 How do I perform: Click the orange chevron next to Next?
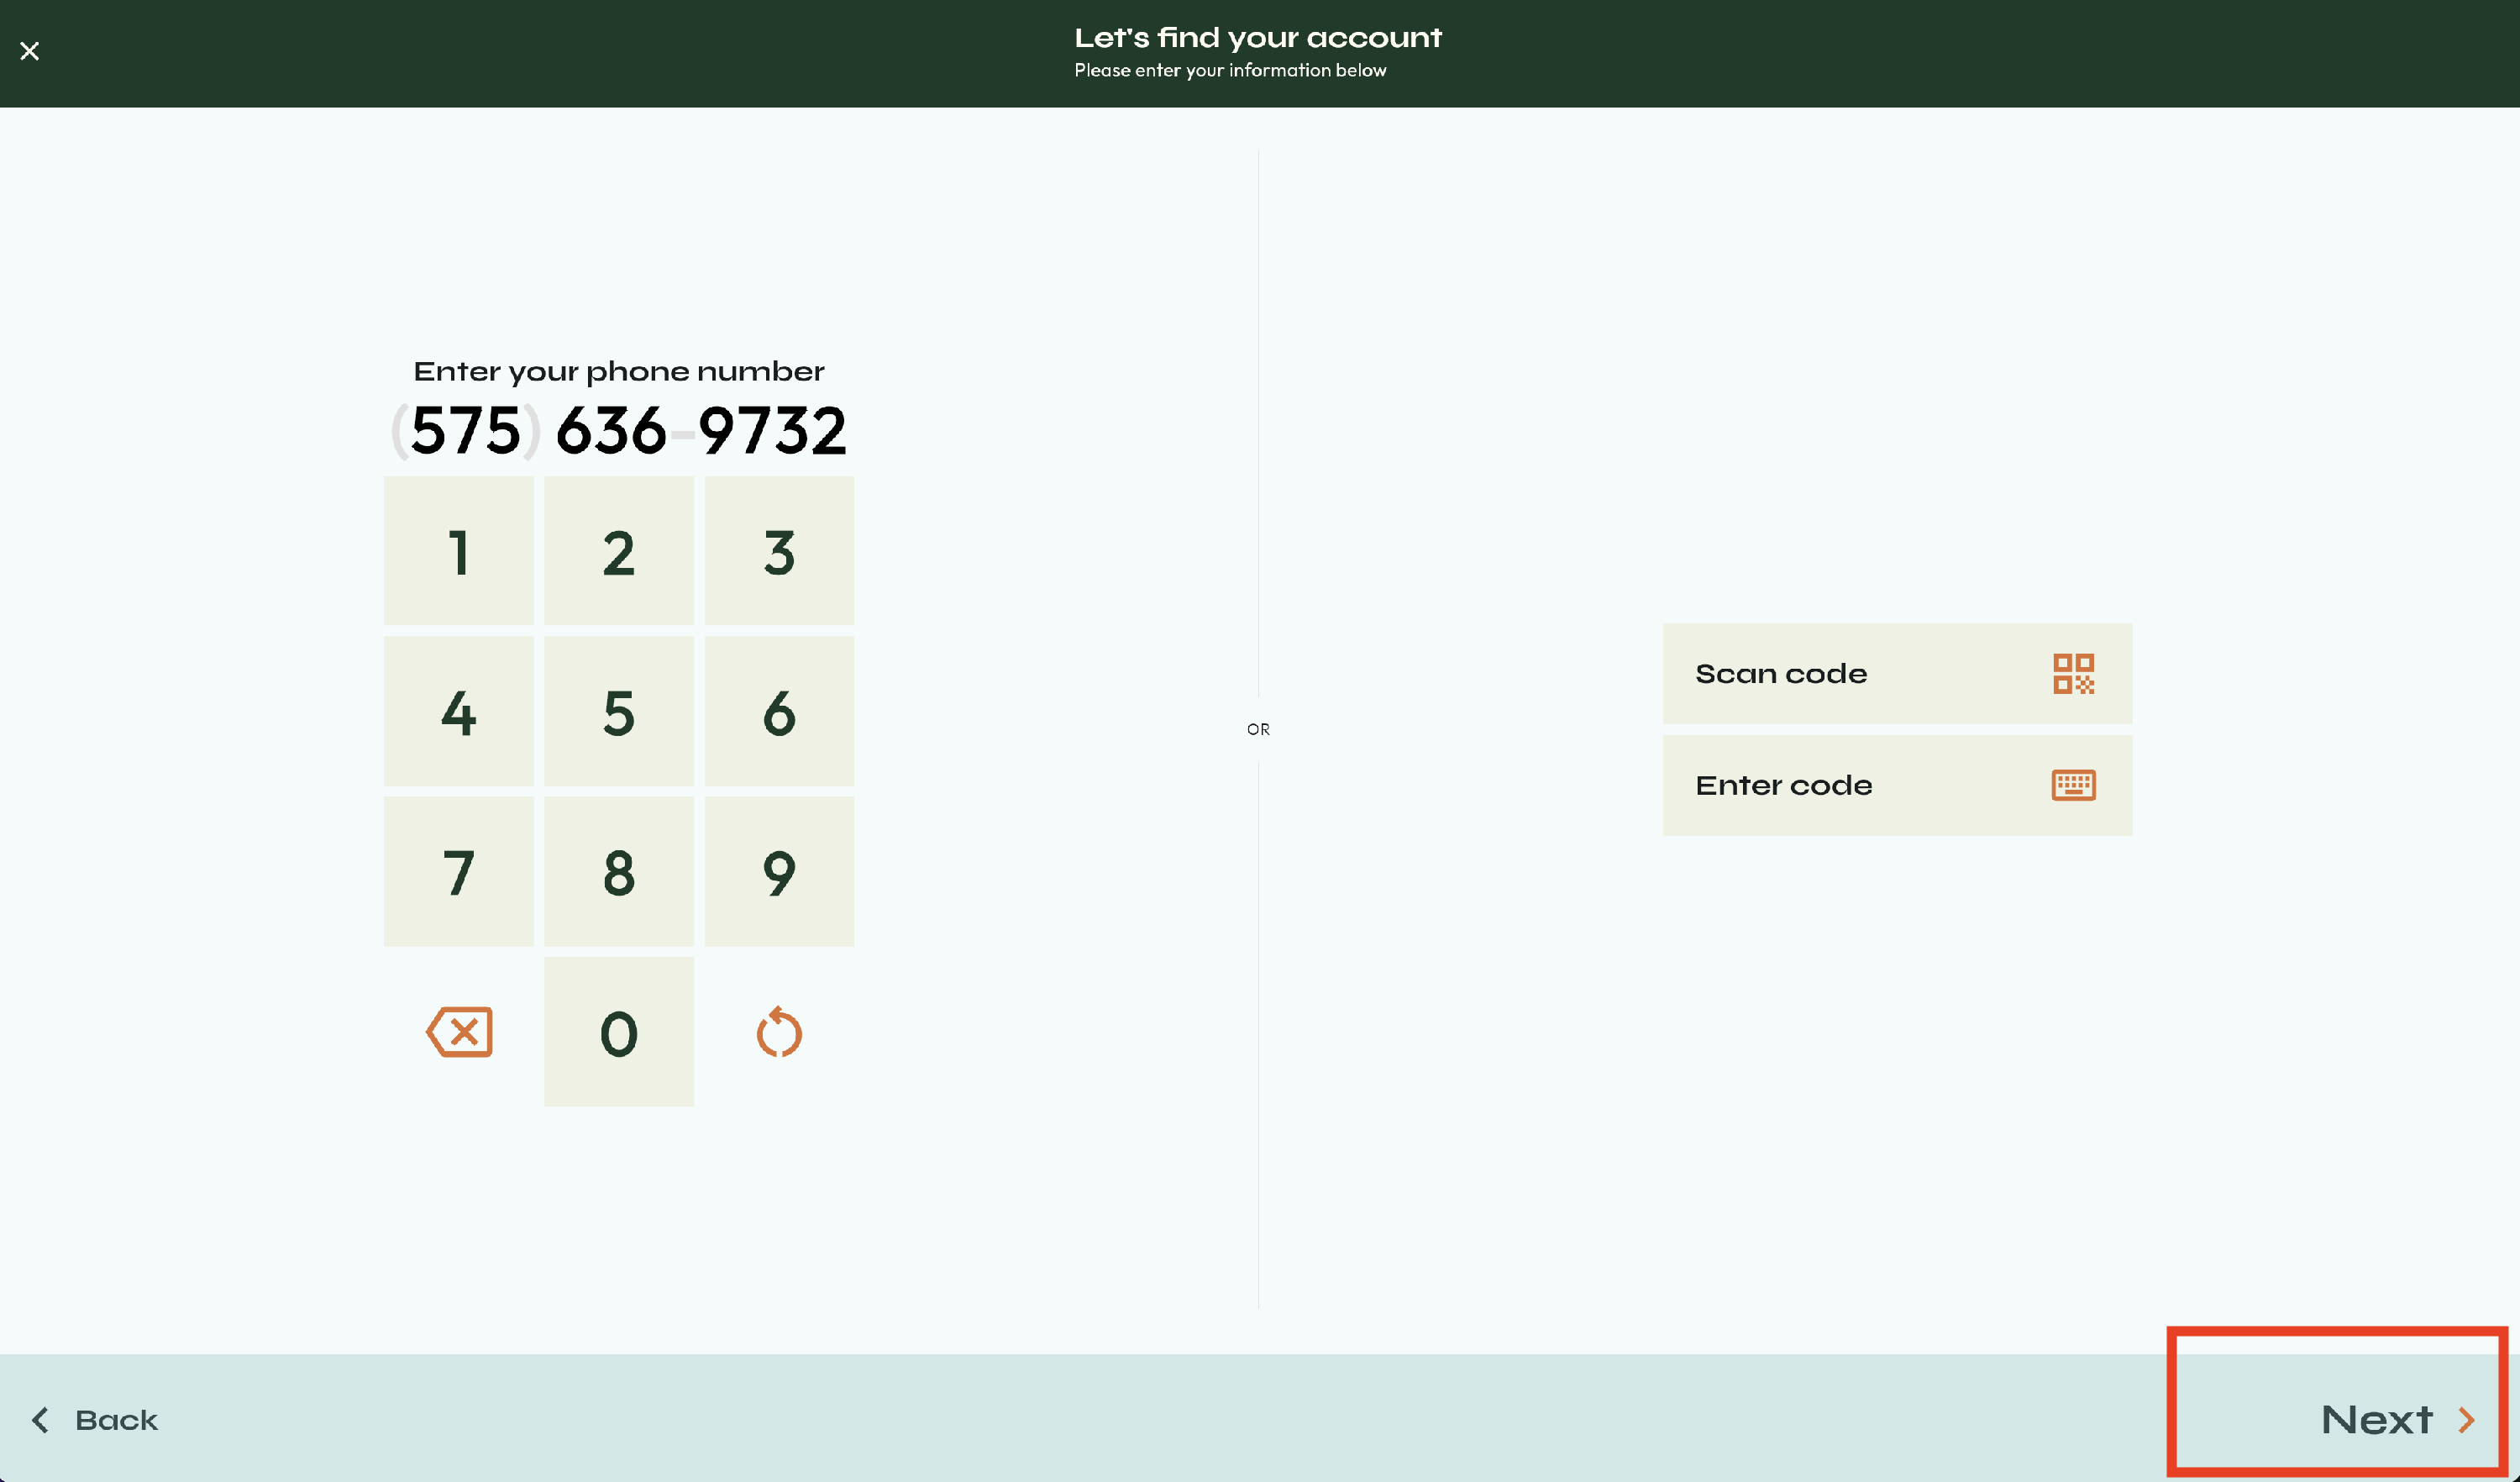2467,1420
